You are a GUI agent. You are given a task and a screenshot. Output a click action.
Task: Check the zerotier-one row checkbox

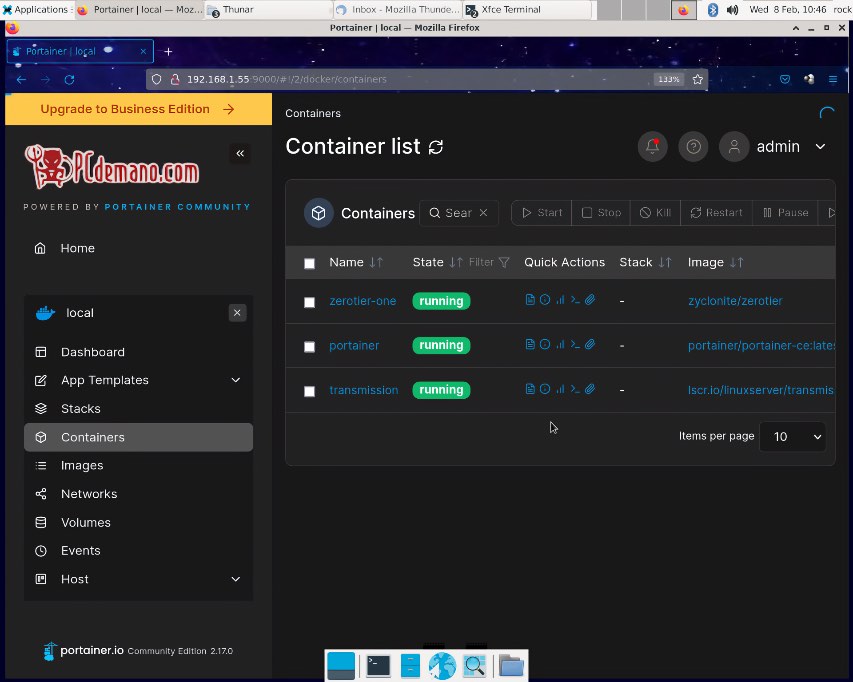[309, 302]
